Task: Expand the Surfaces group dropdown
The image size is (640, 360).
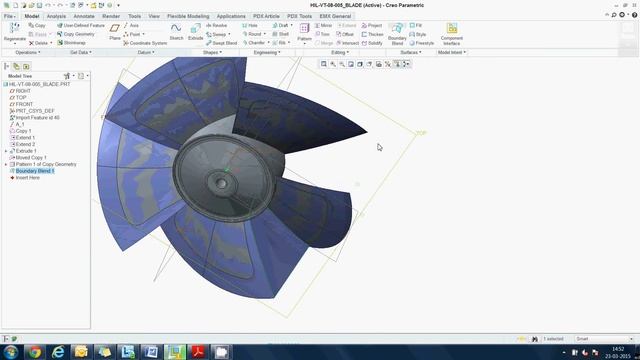Action: click(411, 52)
